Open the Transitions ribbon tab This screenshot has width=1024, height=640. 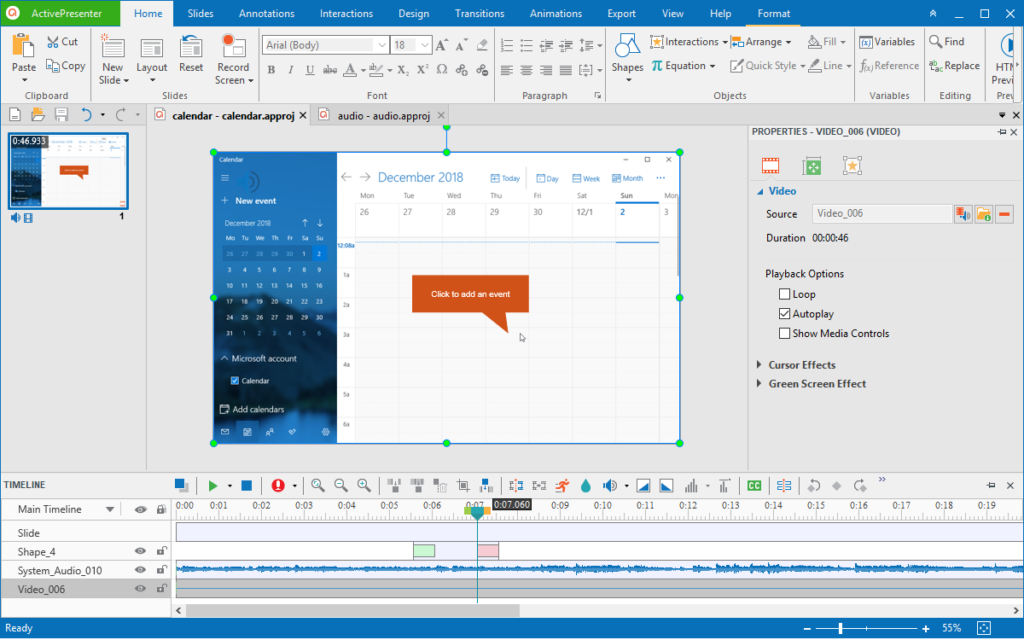coord(479,13)
